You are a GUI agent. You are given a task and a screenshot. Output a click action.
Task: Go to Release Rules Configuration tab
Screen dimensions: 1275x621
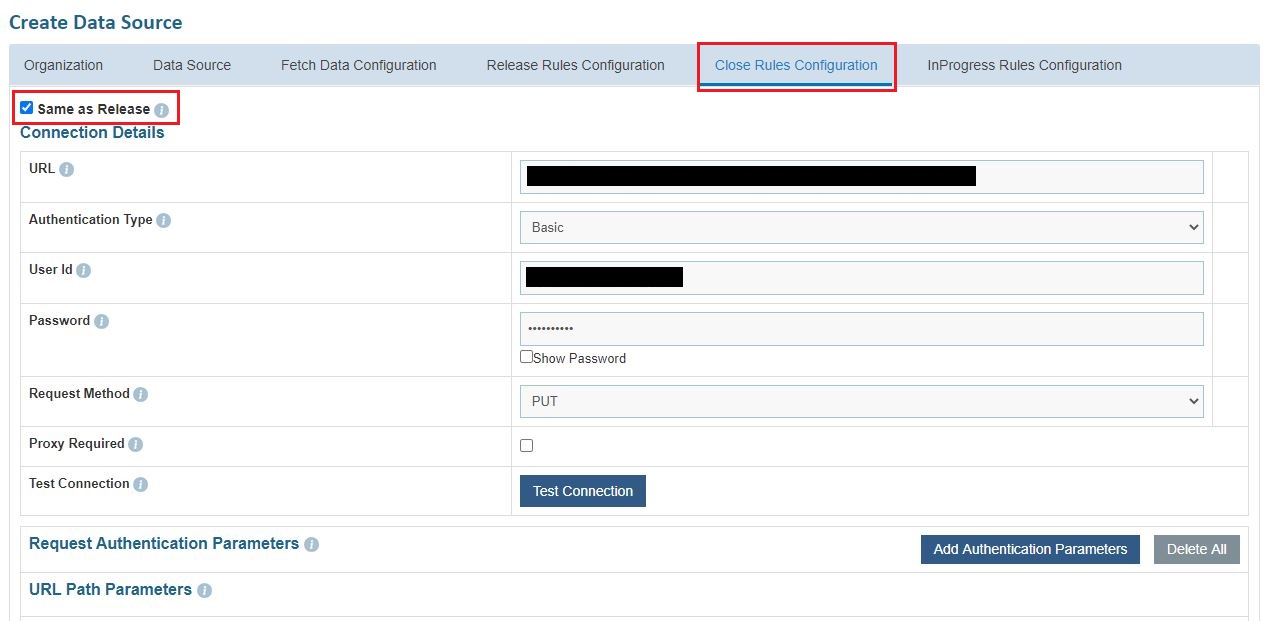point(575,65)
